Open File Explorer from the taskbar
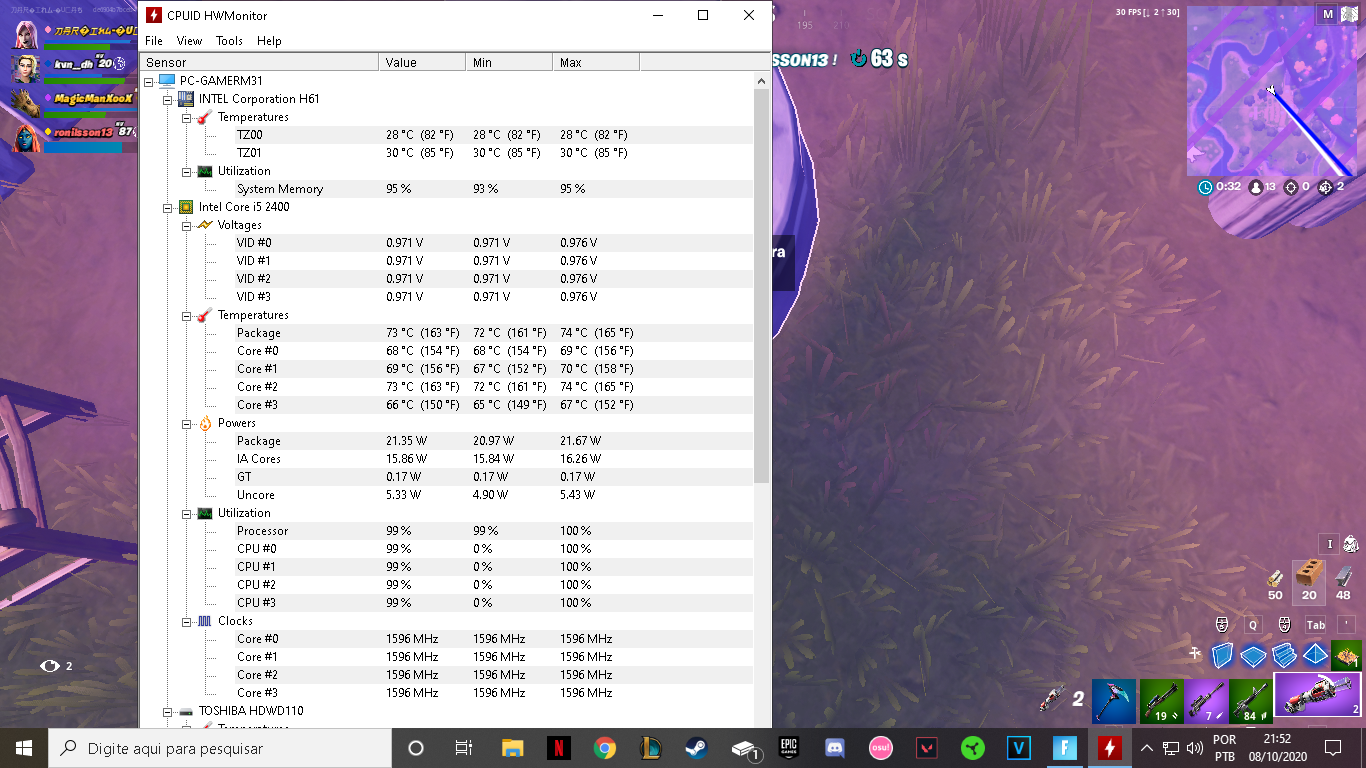The width and height of the screenshot is (1366, 768). pyautogui.click(x=512, y=748)
